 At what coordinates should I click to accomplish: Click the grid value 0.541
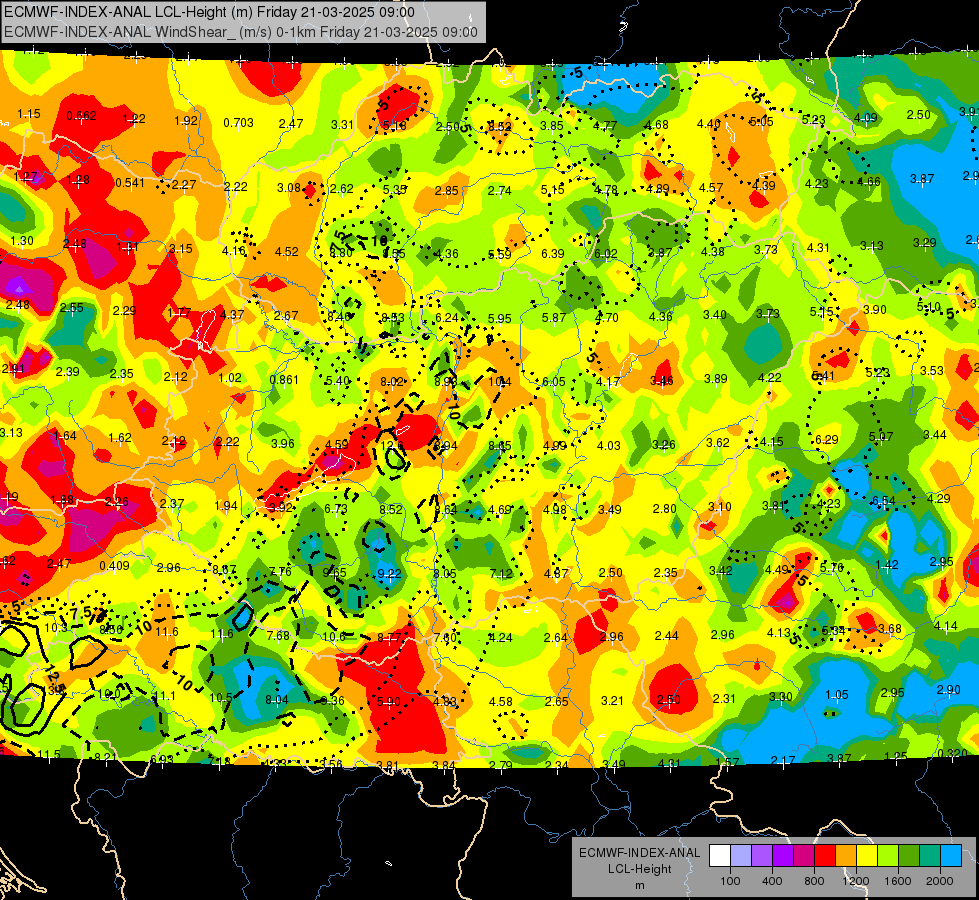pyautogui.click(x=130, y=182)
